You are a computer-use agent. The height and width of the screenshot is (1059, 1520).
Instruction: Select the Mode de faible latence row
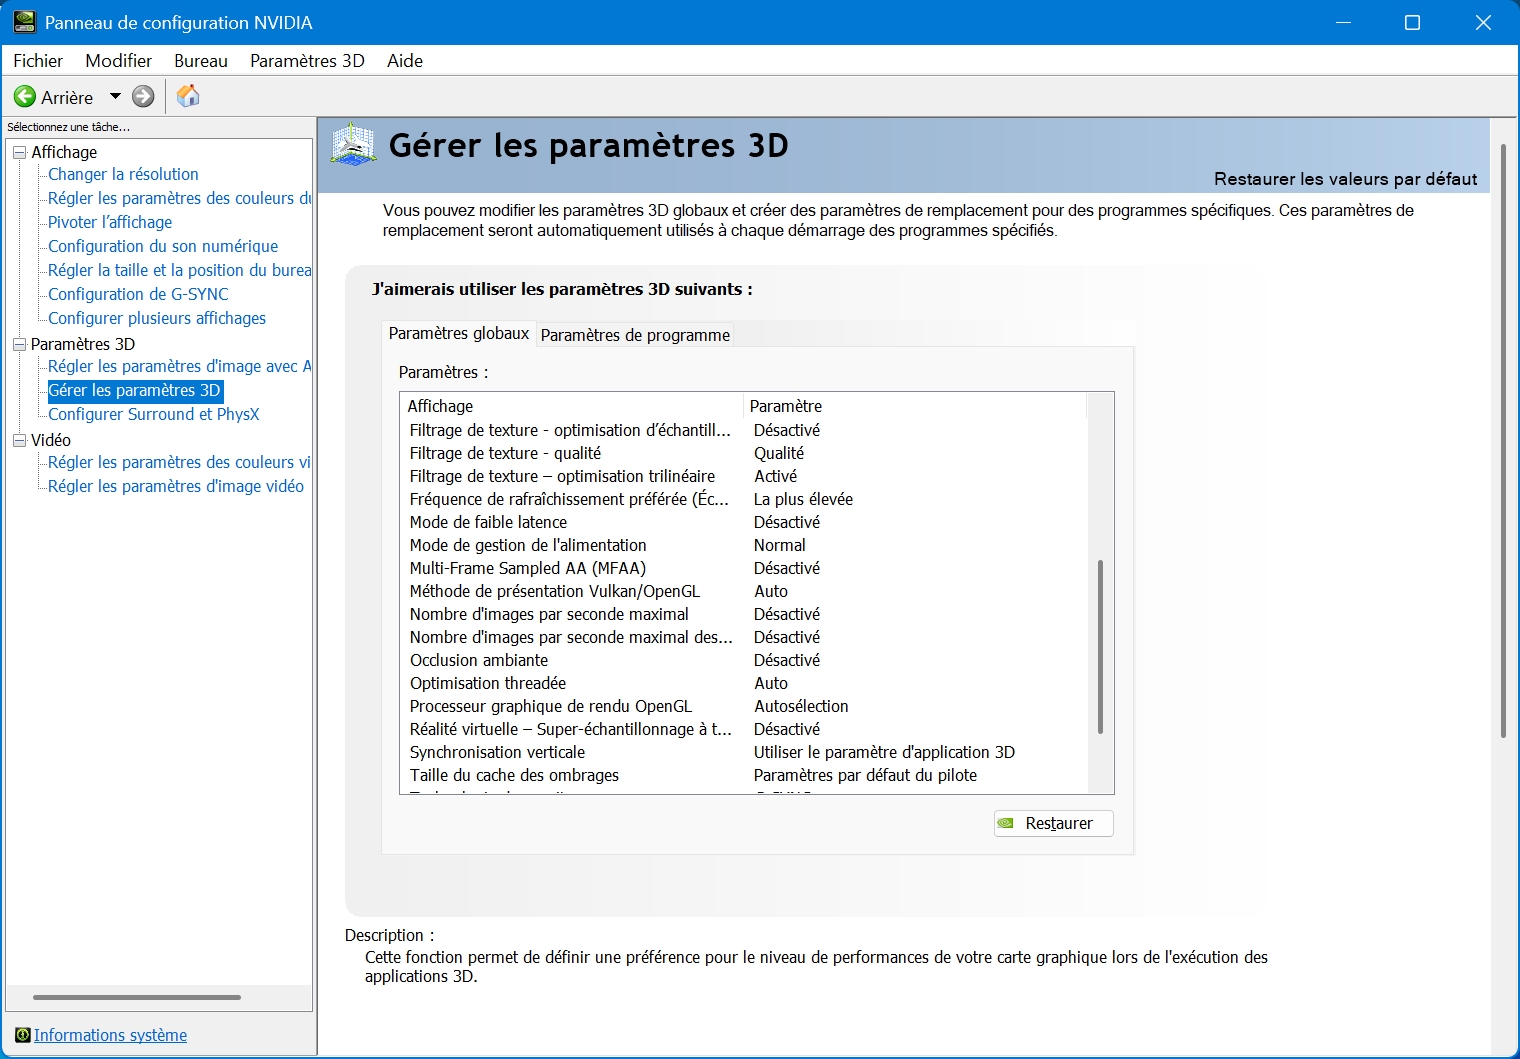742,522
